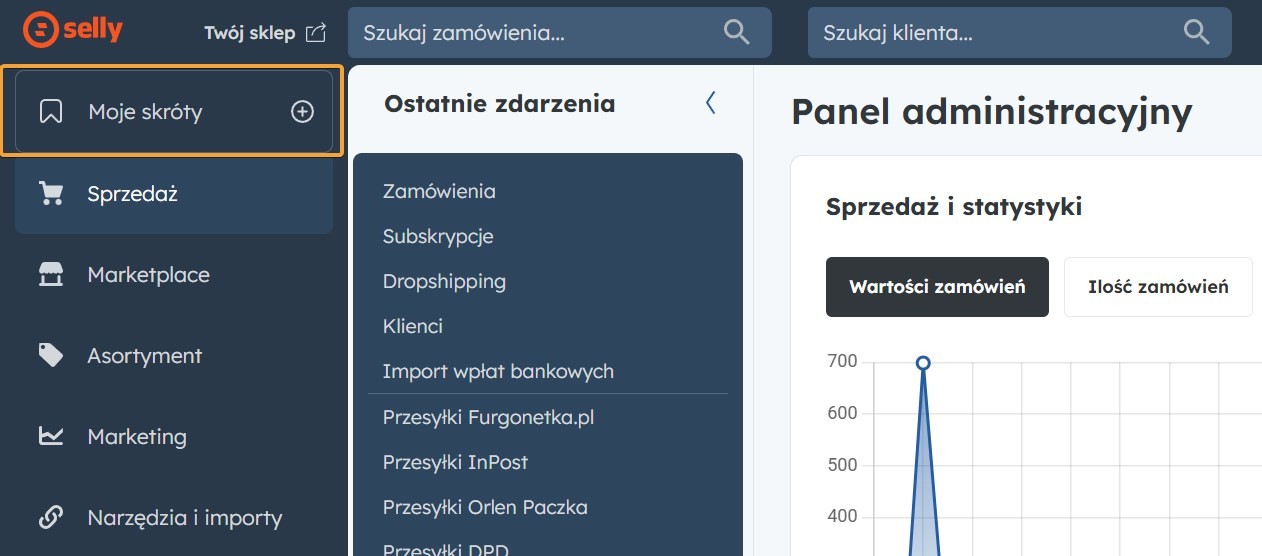Viewport: 1262px width, 556px height.
Task: Click the Sprzedaż shopping cart icon
Action: click(x=51, y=193)
